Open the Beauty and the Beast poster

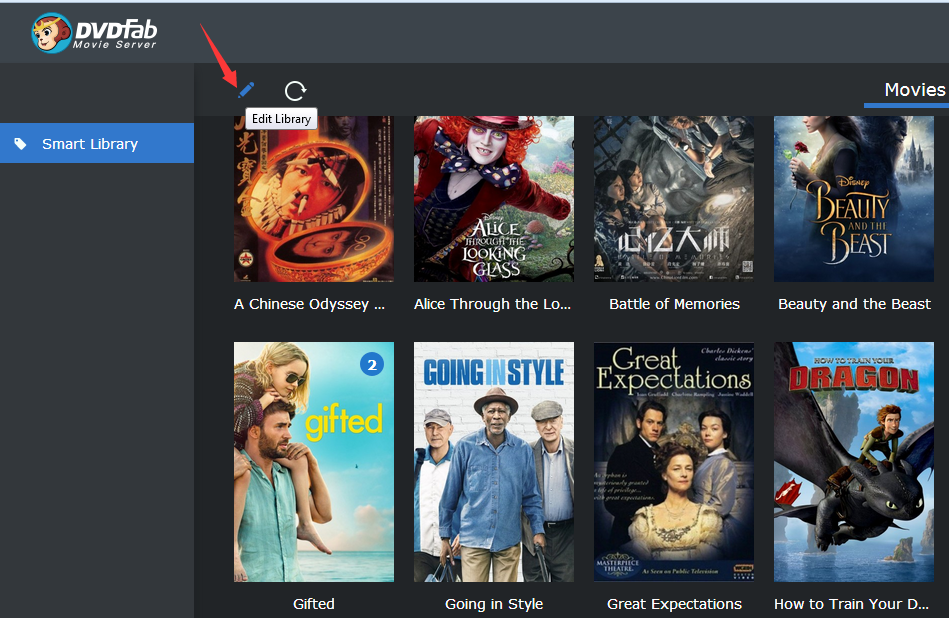[x=854, y=199]
